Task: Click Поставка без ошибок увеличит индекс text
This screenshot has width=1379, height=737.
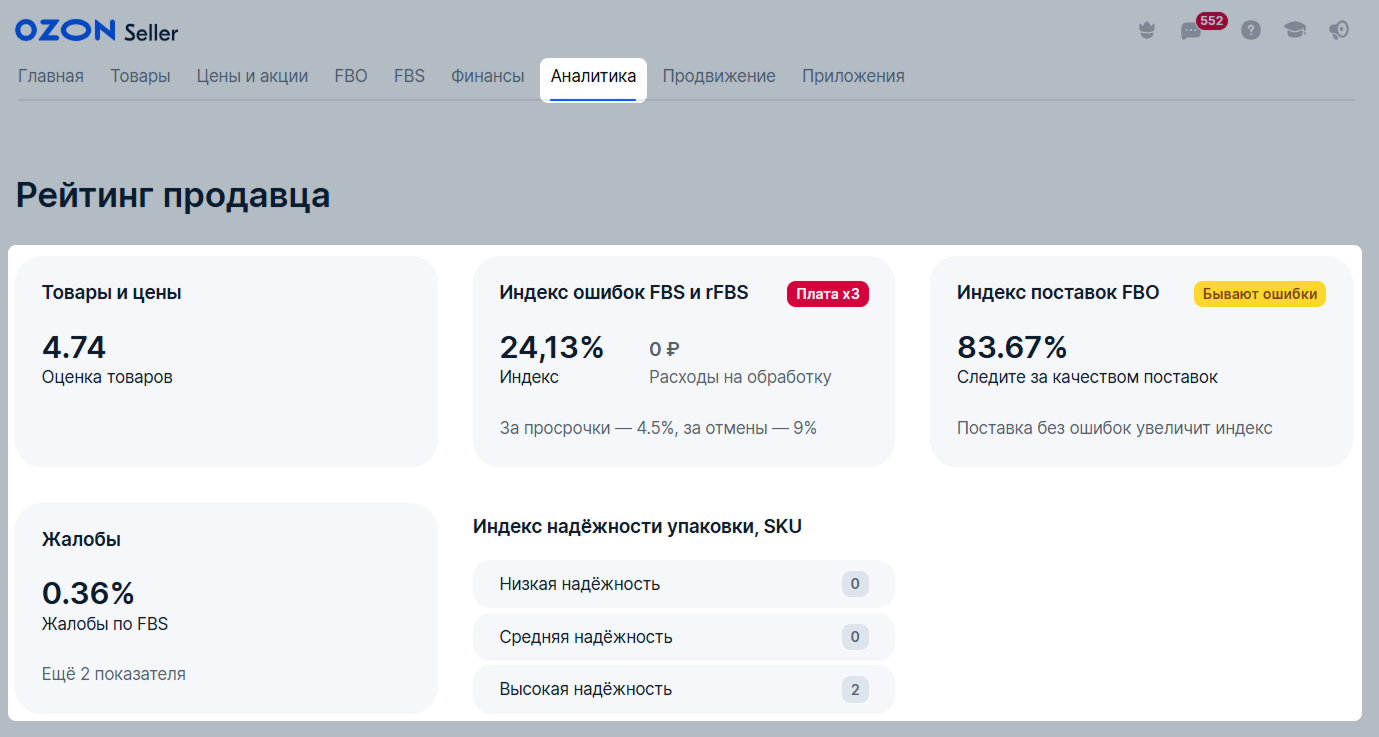Action: coord(1115,428)
